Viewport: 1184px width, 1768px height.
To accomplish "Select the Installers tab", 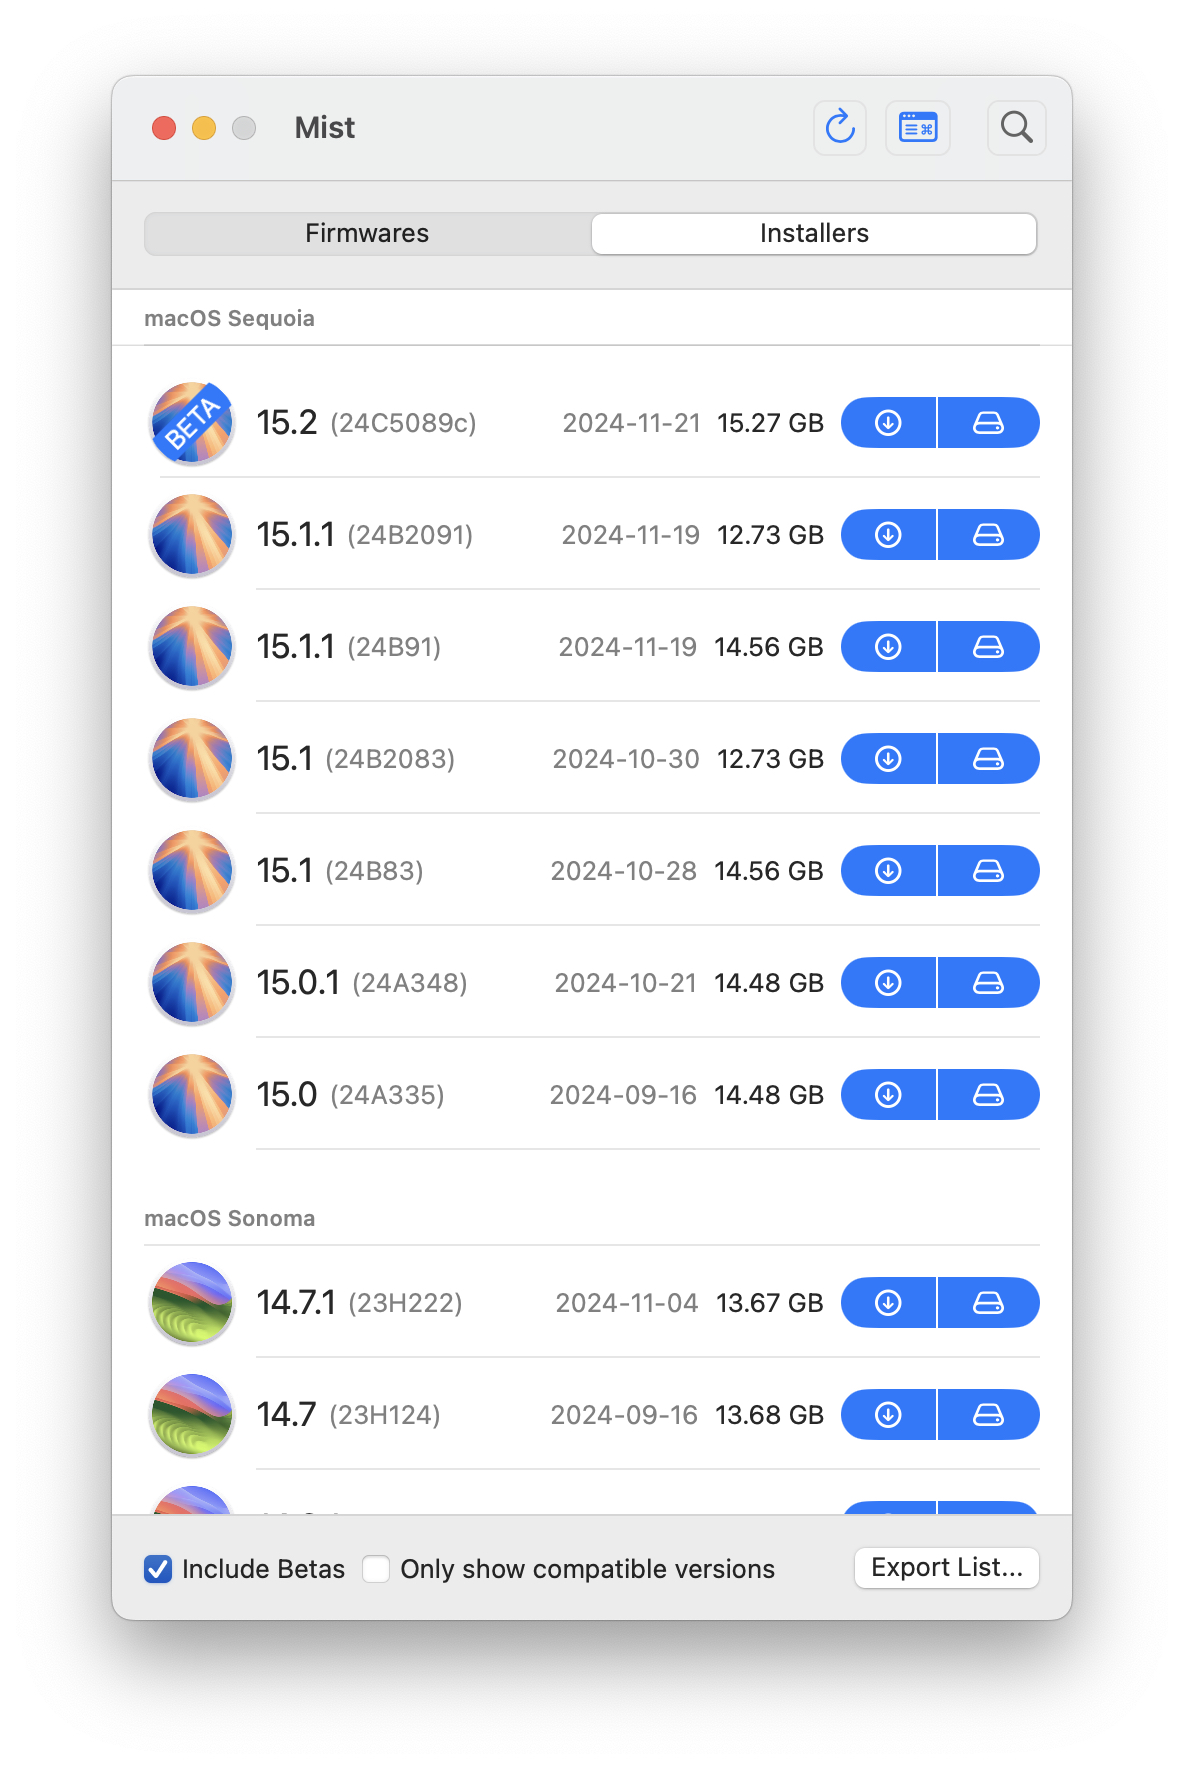I will pyautogui.click(x=814, y=234).
